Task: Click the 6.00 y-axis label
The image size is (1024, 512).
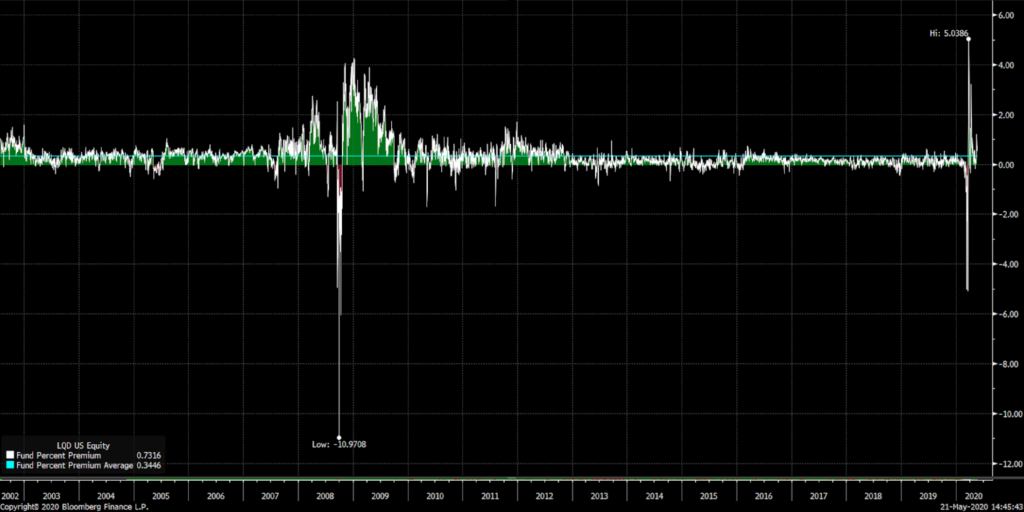Action: coord(1006,15)
